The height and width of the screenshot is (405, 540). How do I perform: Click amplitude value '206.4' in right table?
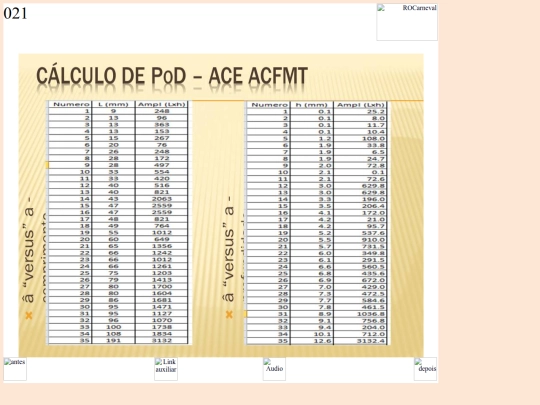tap(373, 206)
